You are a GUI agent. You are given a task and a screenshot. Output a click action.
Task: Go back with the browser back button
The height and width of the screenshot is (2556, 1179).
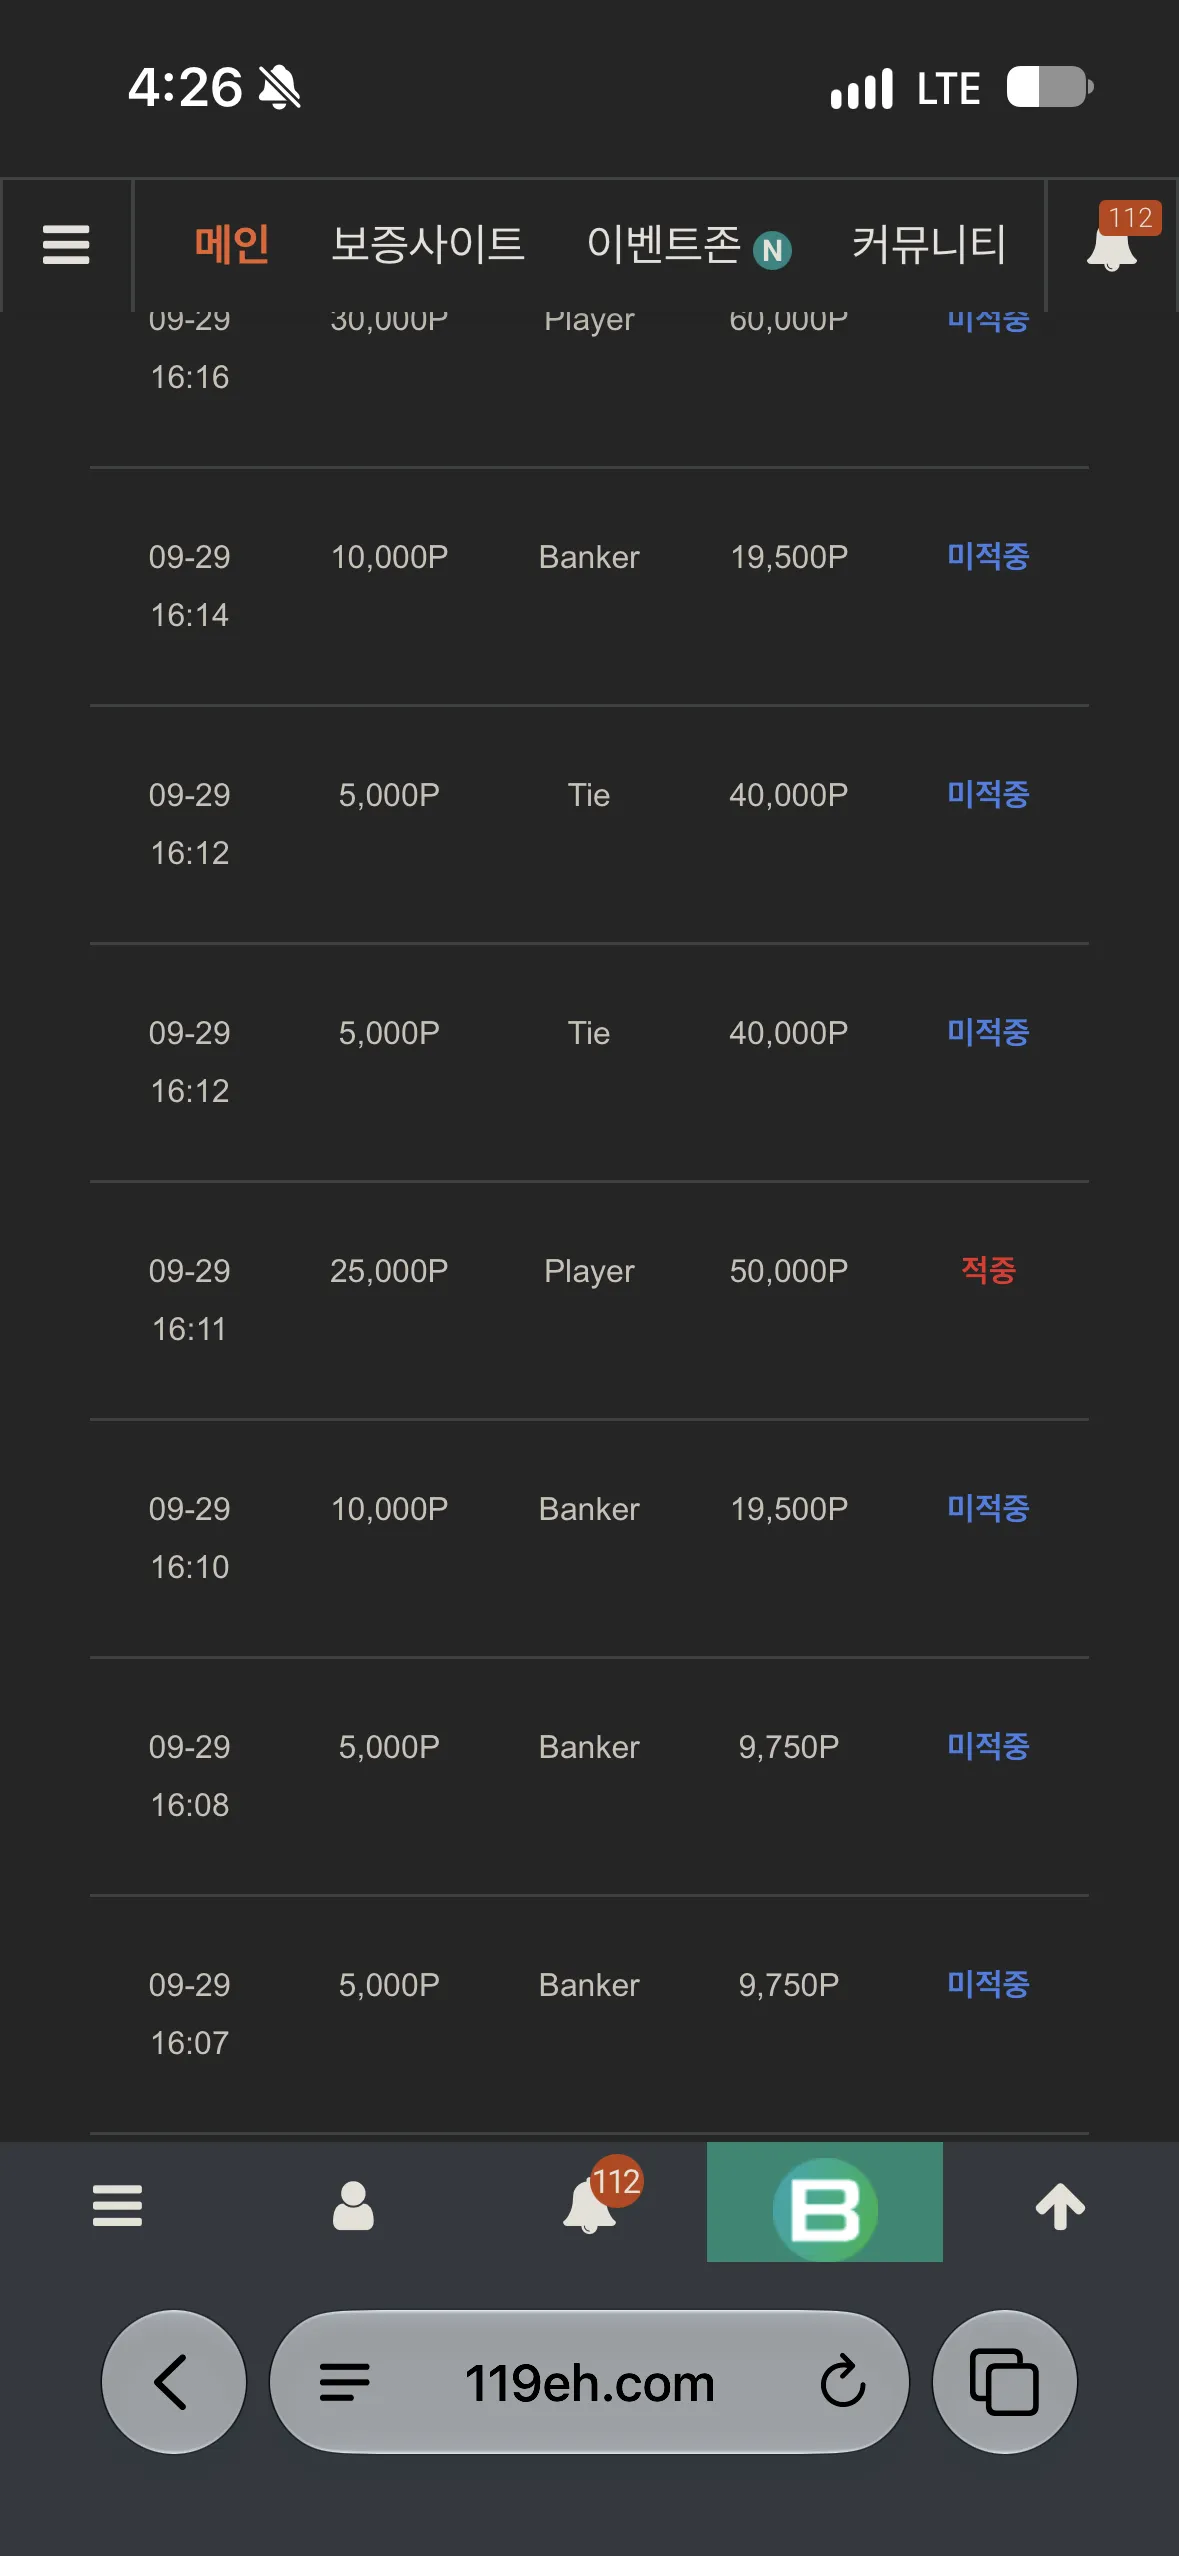[x=174, y=2381]
